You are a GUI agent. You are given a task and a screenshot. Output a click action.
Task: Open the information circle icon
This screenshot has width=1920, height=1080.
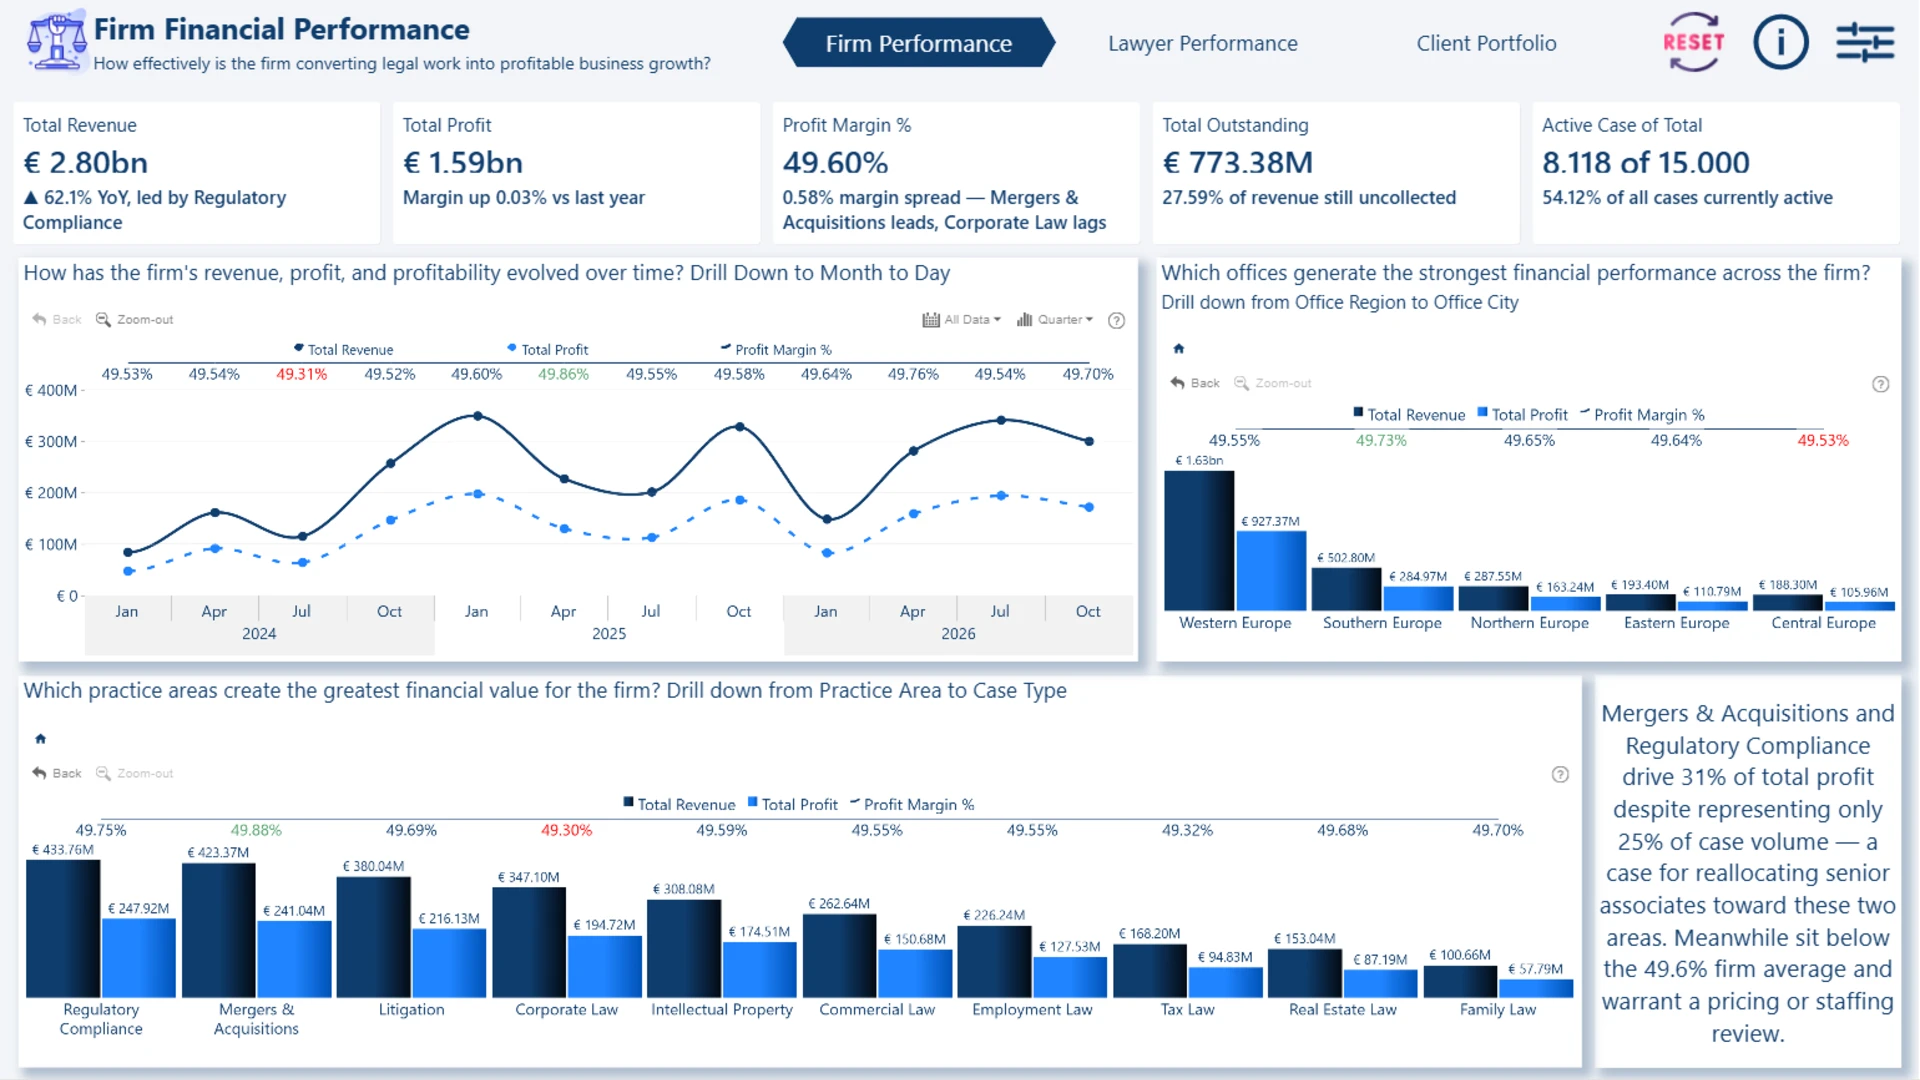[1781, 42]
